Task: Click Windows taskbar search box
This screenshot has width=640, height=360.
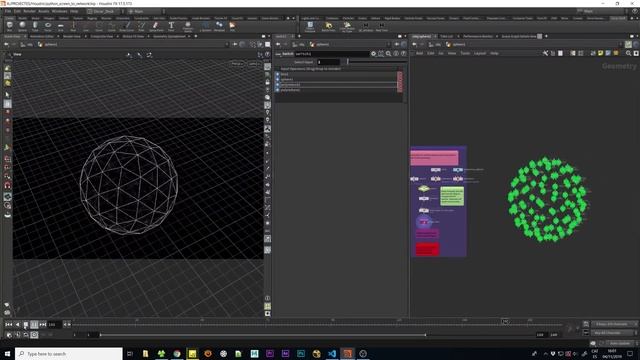Action: [69, 353]
